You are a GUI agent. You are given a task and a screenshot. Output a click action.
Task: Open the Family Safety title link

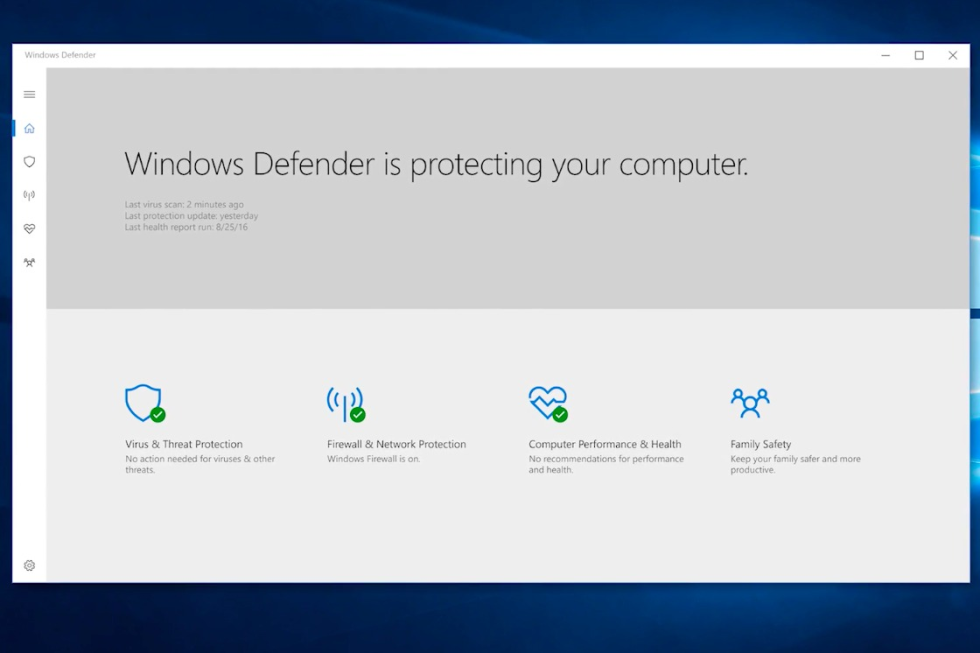point(760,444)
